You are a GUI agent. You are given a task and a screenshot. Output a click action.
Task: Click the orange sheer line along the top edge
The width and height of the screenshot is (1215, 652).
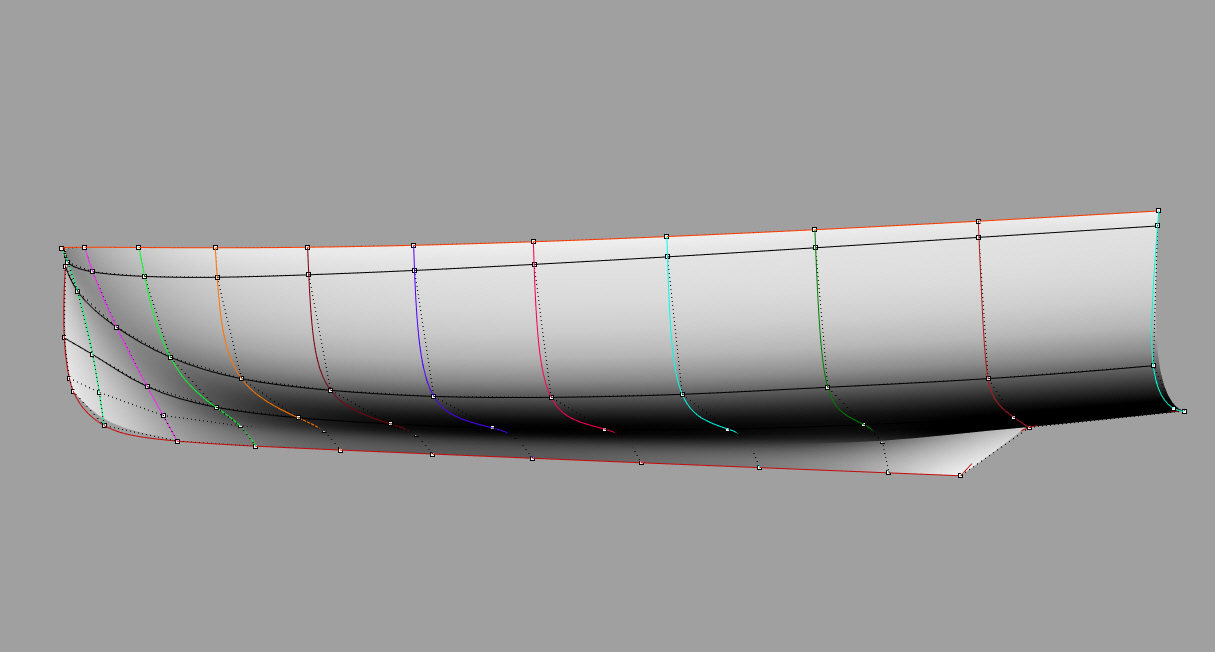(600, 239)
